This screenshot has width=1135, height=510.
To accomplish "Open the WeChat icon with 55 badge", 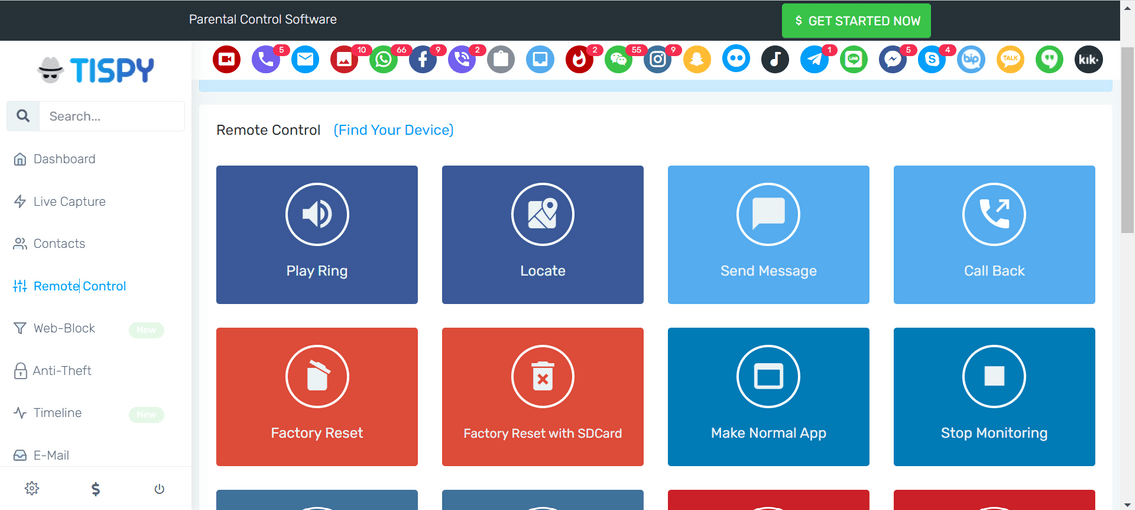I will (618, 59).
